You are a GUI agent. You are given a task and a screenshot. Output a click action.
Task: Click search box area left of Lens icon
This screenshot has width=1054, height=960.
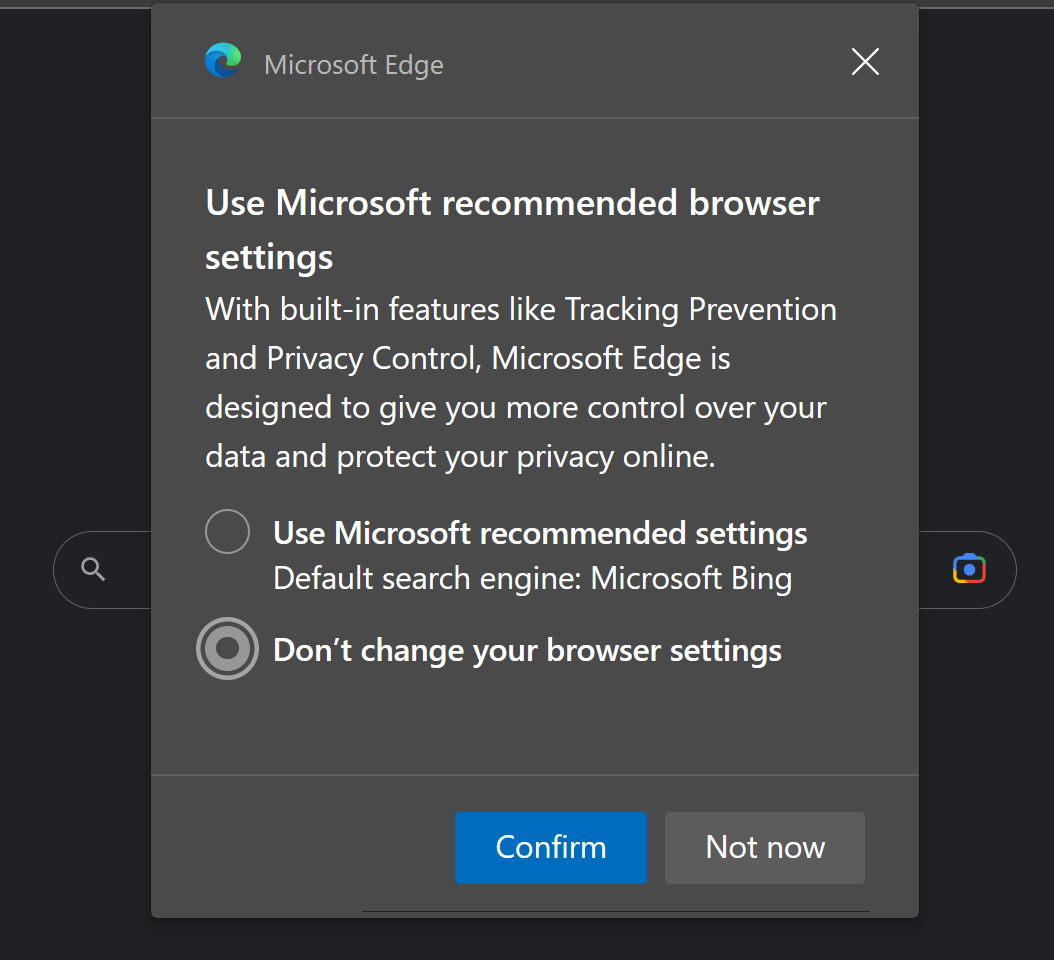[934, 569]
